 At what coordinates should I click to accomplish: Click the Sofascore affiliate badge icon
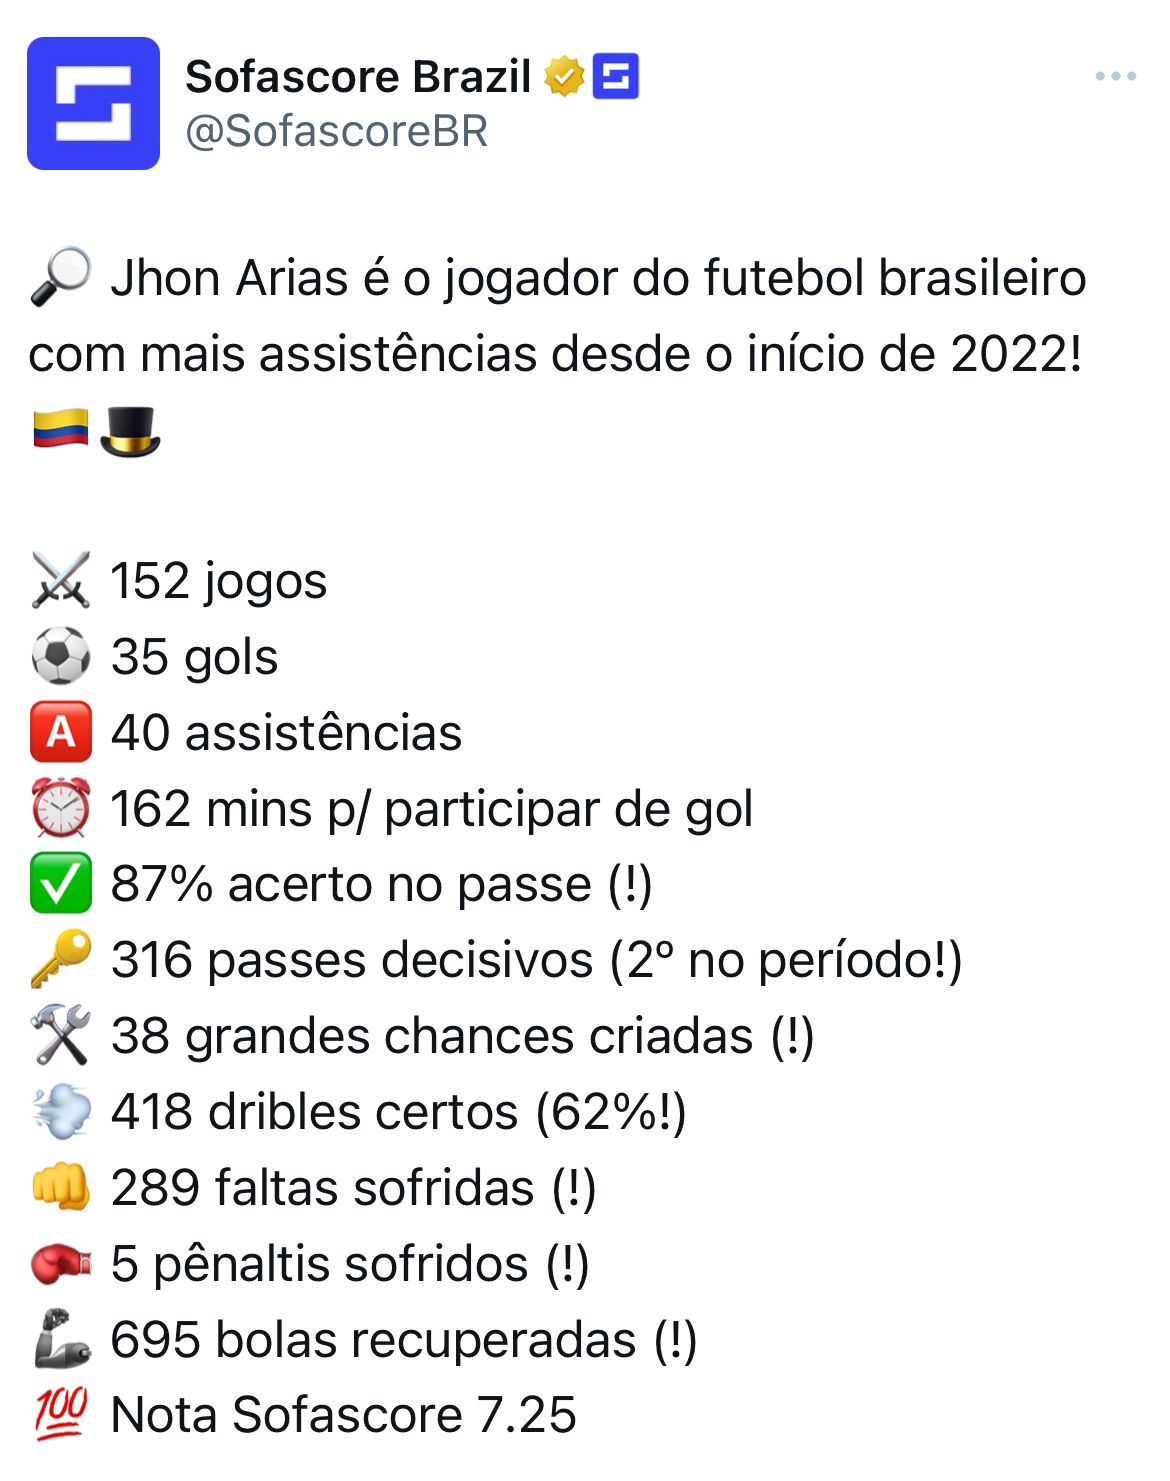click(x=616, y=77)
